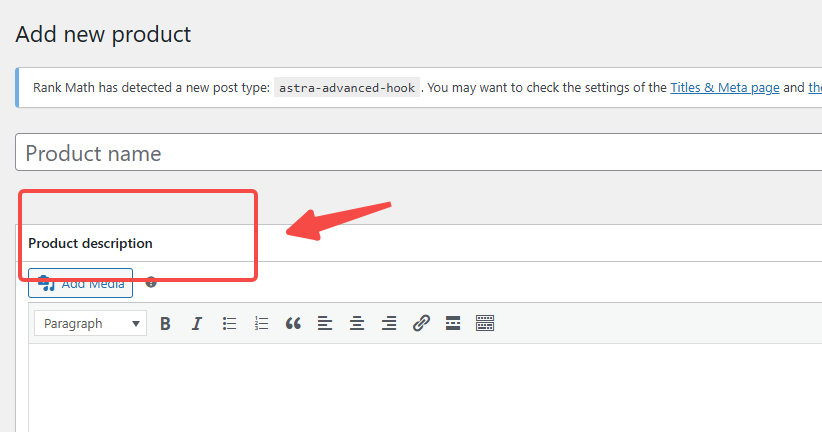Insert a numbered list
The image size is (822, 432).
(261, 323)
